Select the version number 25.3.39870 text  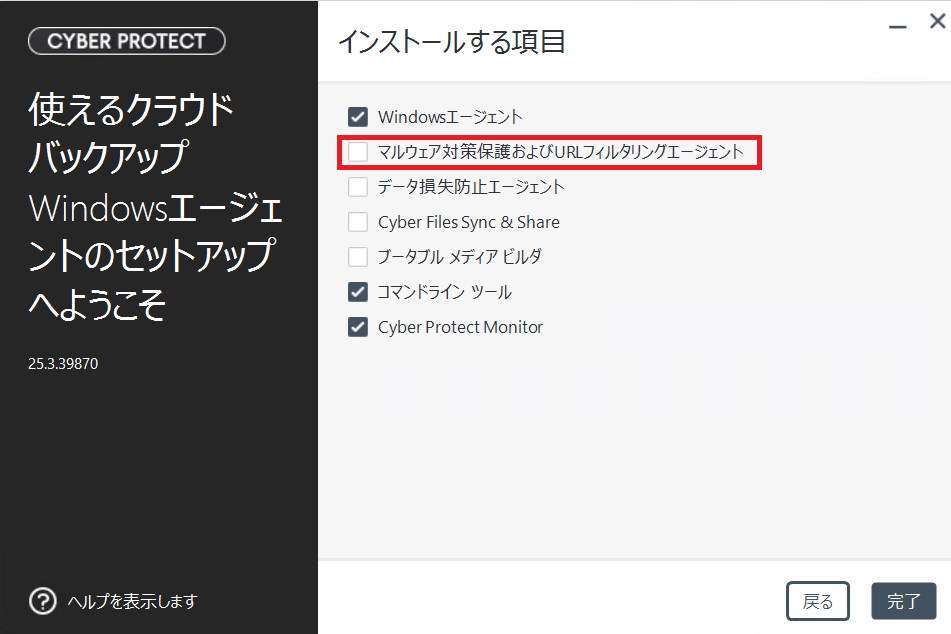tap(63, 363)
